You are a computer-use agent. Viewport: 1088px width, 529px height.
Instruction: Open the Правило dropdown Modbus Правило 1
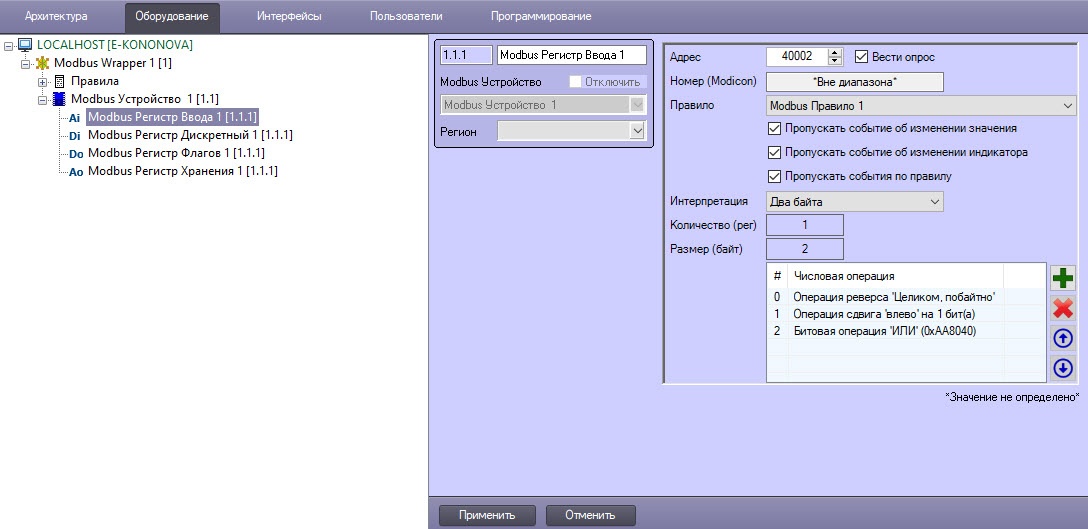(x=921, y=106)
